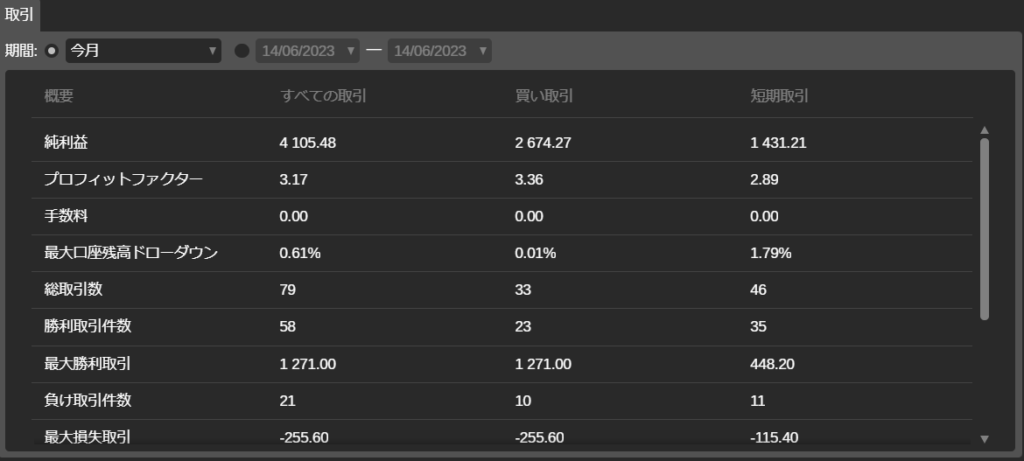Open the start date 14/06/2023 dropdown
Viewport: 1024px width, 461px height.
coord(307,50)
